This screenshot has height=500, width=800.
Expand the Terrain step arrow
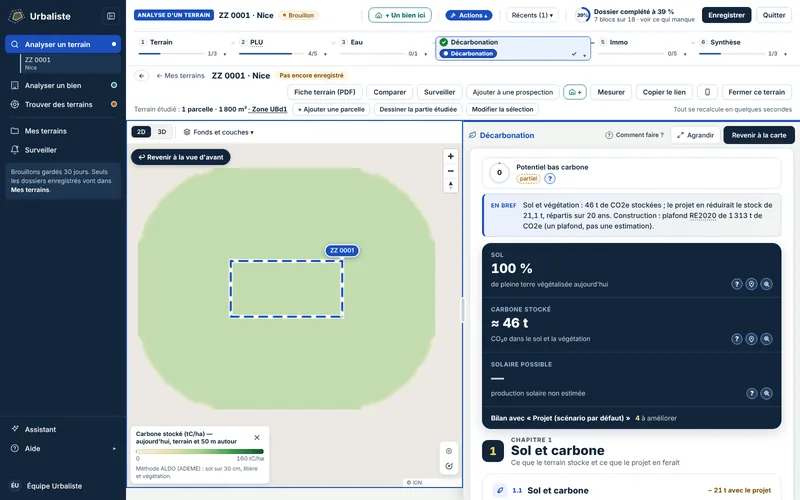click(x=224, y=54)
